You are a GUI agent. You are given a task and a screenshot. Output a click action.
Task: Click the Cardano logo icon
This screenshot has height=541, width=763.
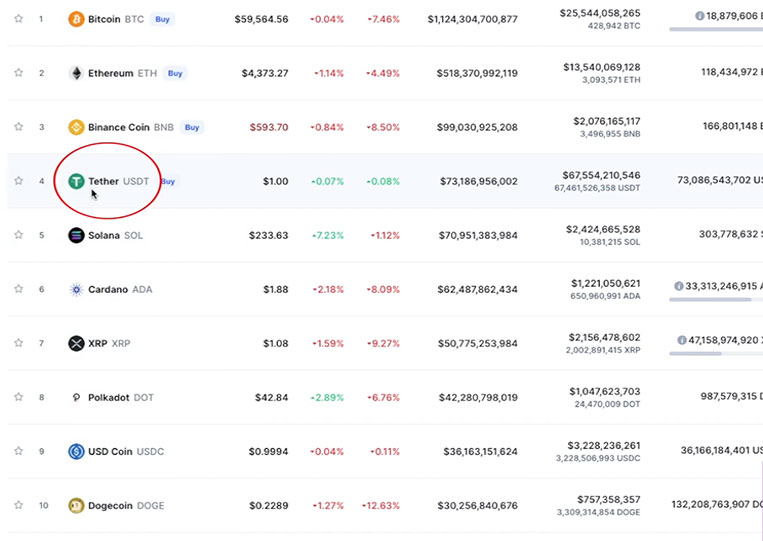[x=76, y=289]
